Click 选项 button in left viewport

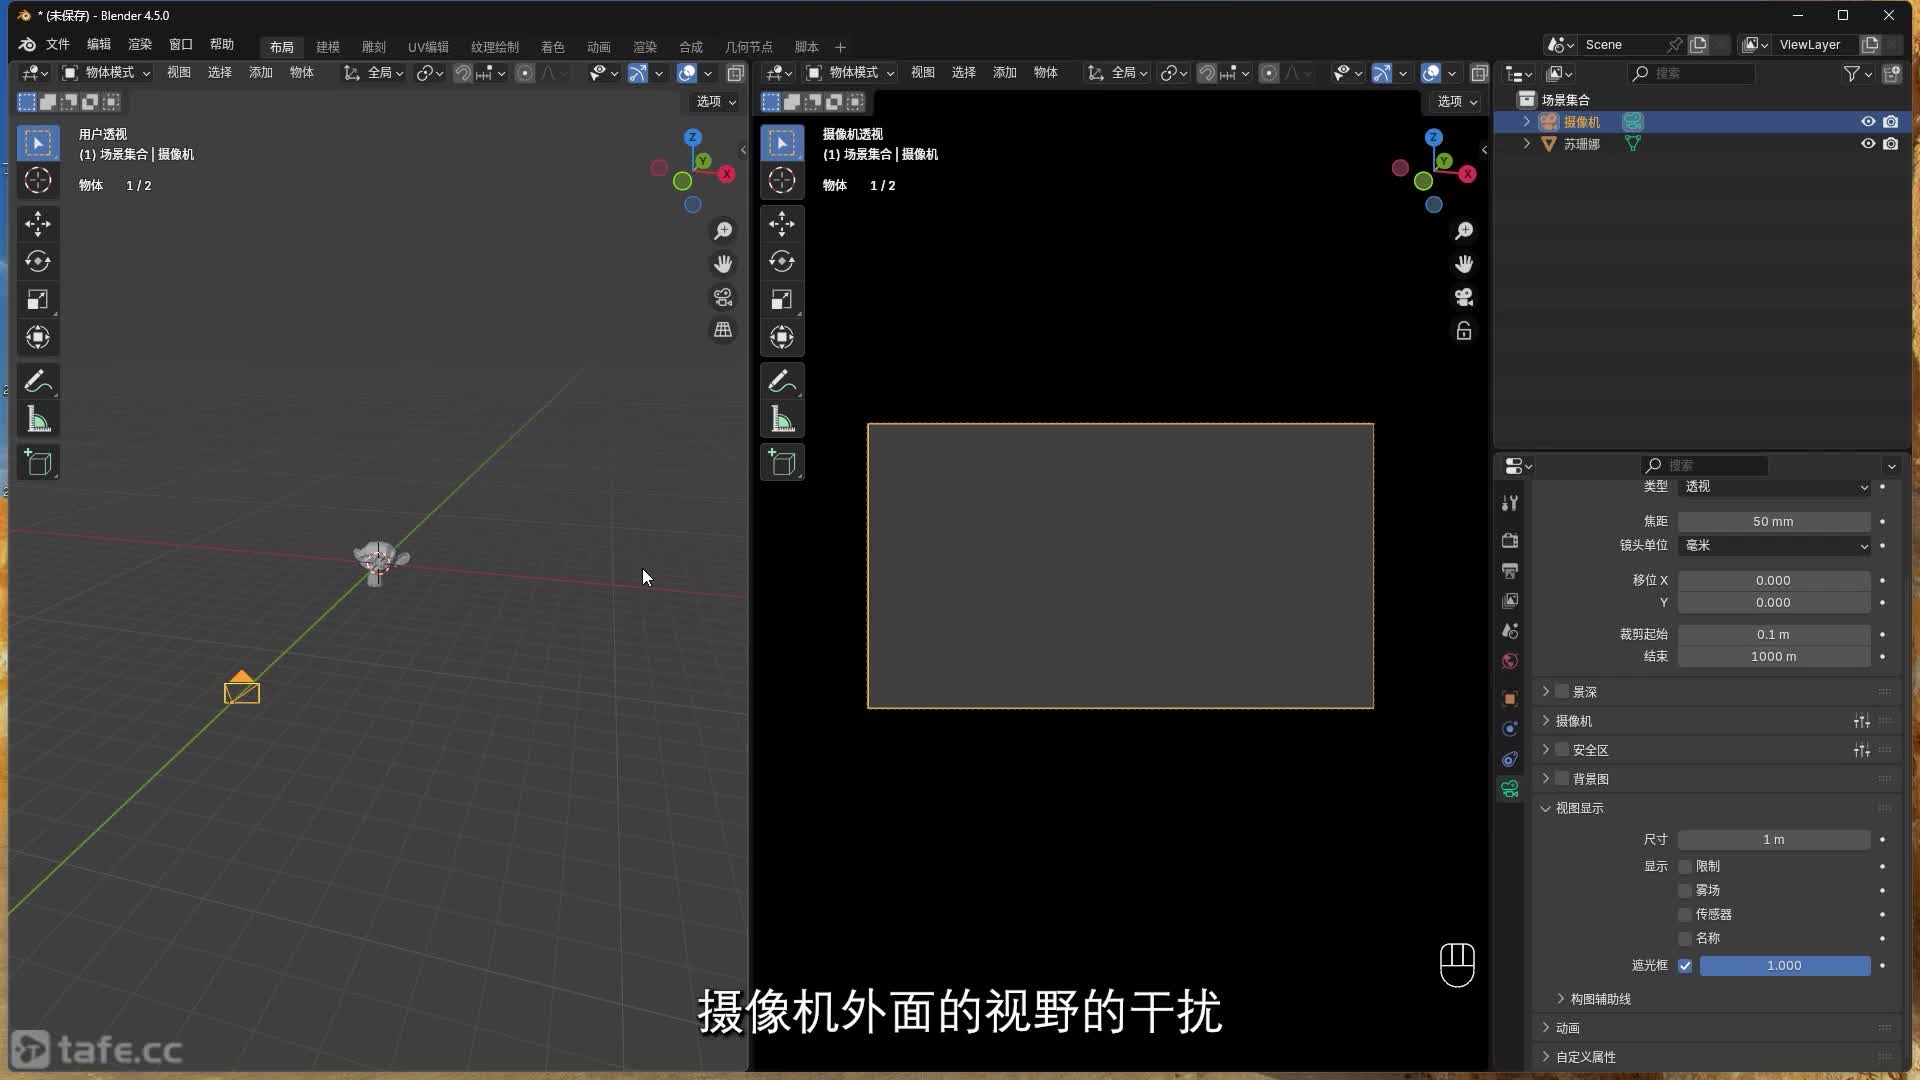coord(716,102)
